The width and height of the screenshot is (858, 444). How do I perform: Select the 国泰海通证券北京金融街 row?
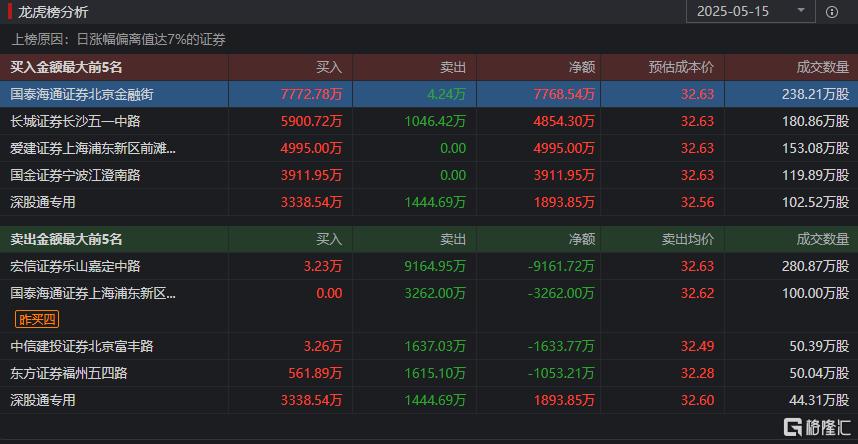coord(82,94)
